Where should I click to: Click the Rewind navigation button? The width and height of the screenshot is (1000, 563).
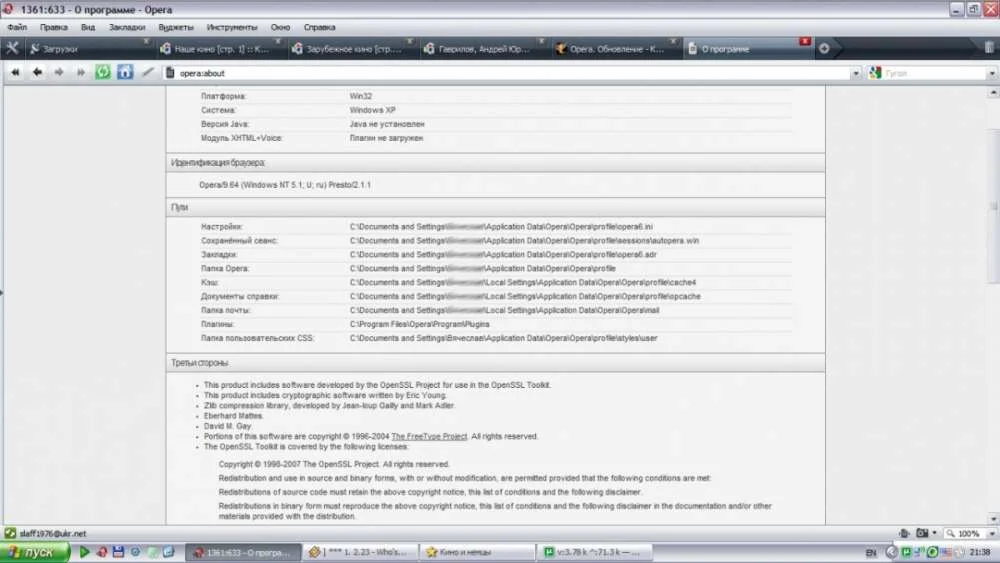(x=15, y=73)
